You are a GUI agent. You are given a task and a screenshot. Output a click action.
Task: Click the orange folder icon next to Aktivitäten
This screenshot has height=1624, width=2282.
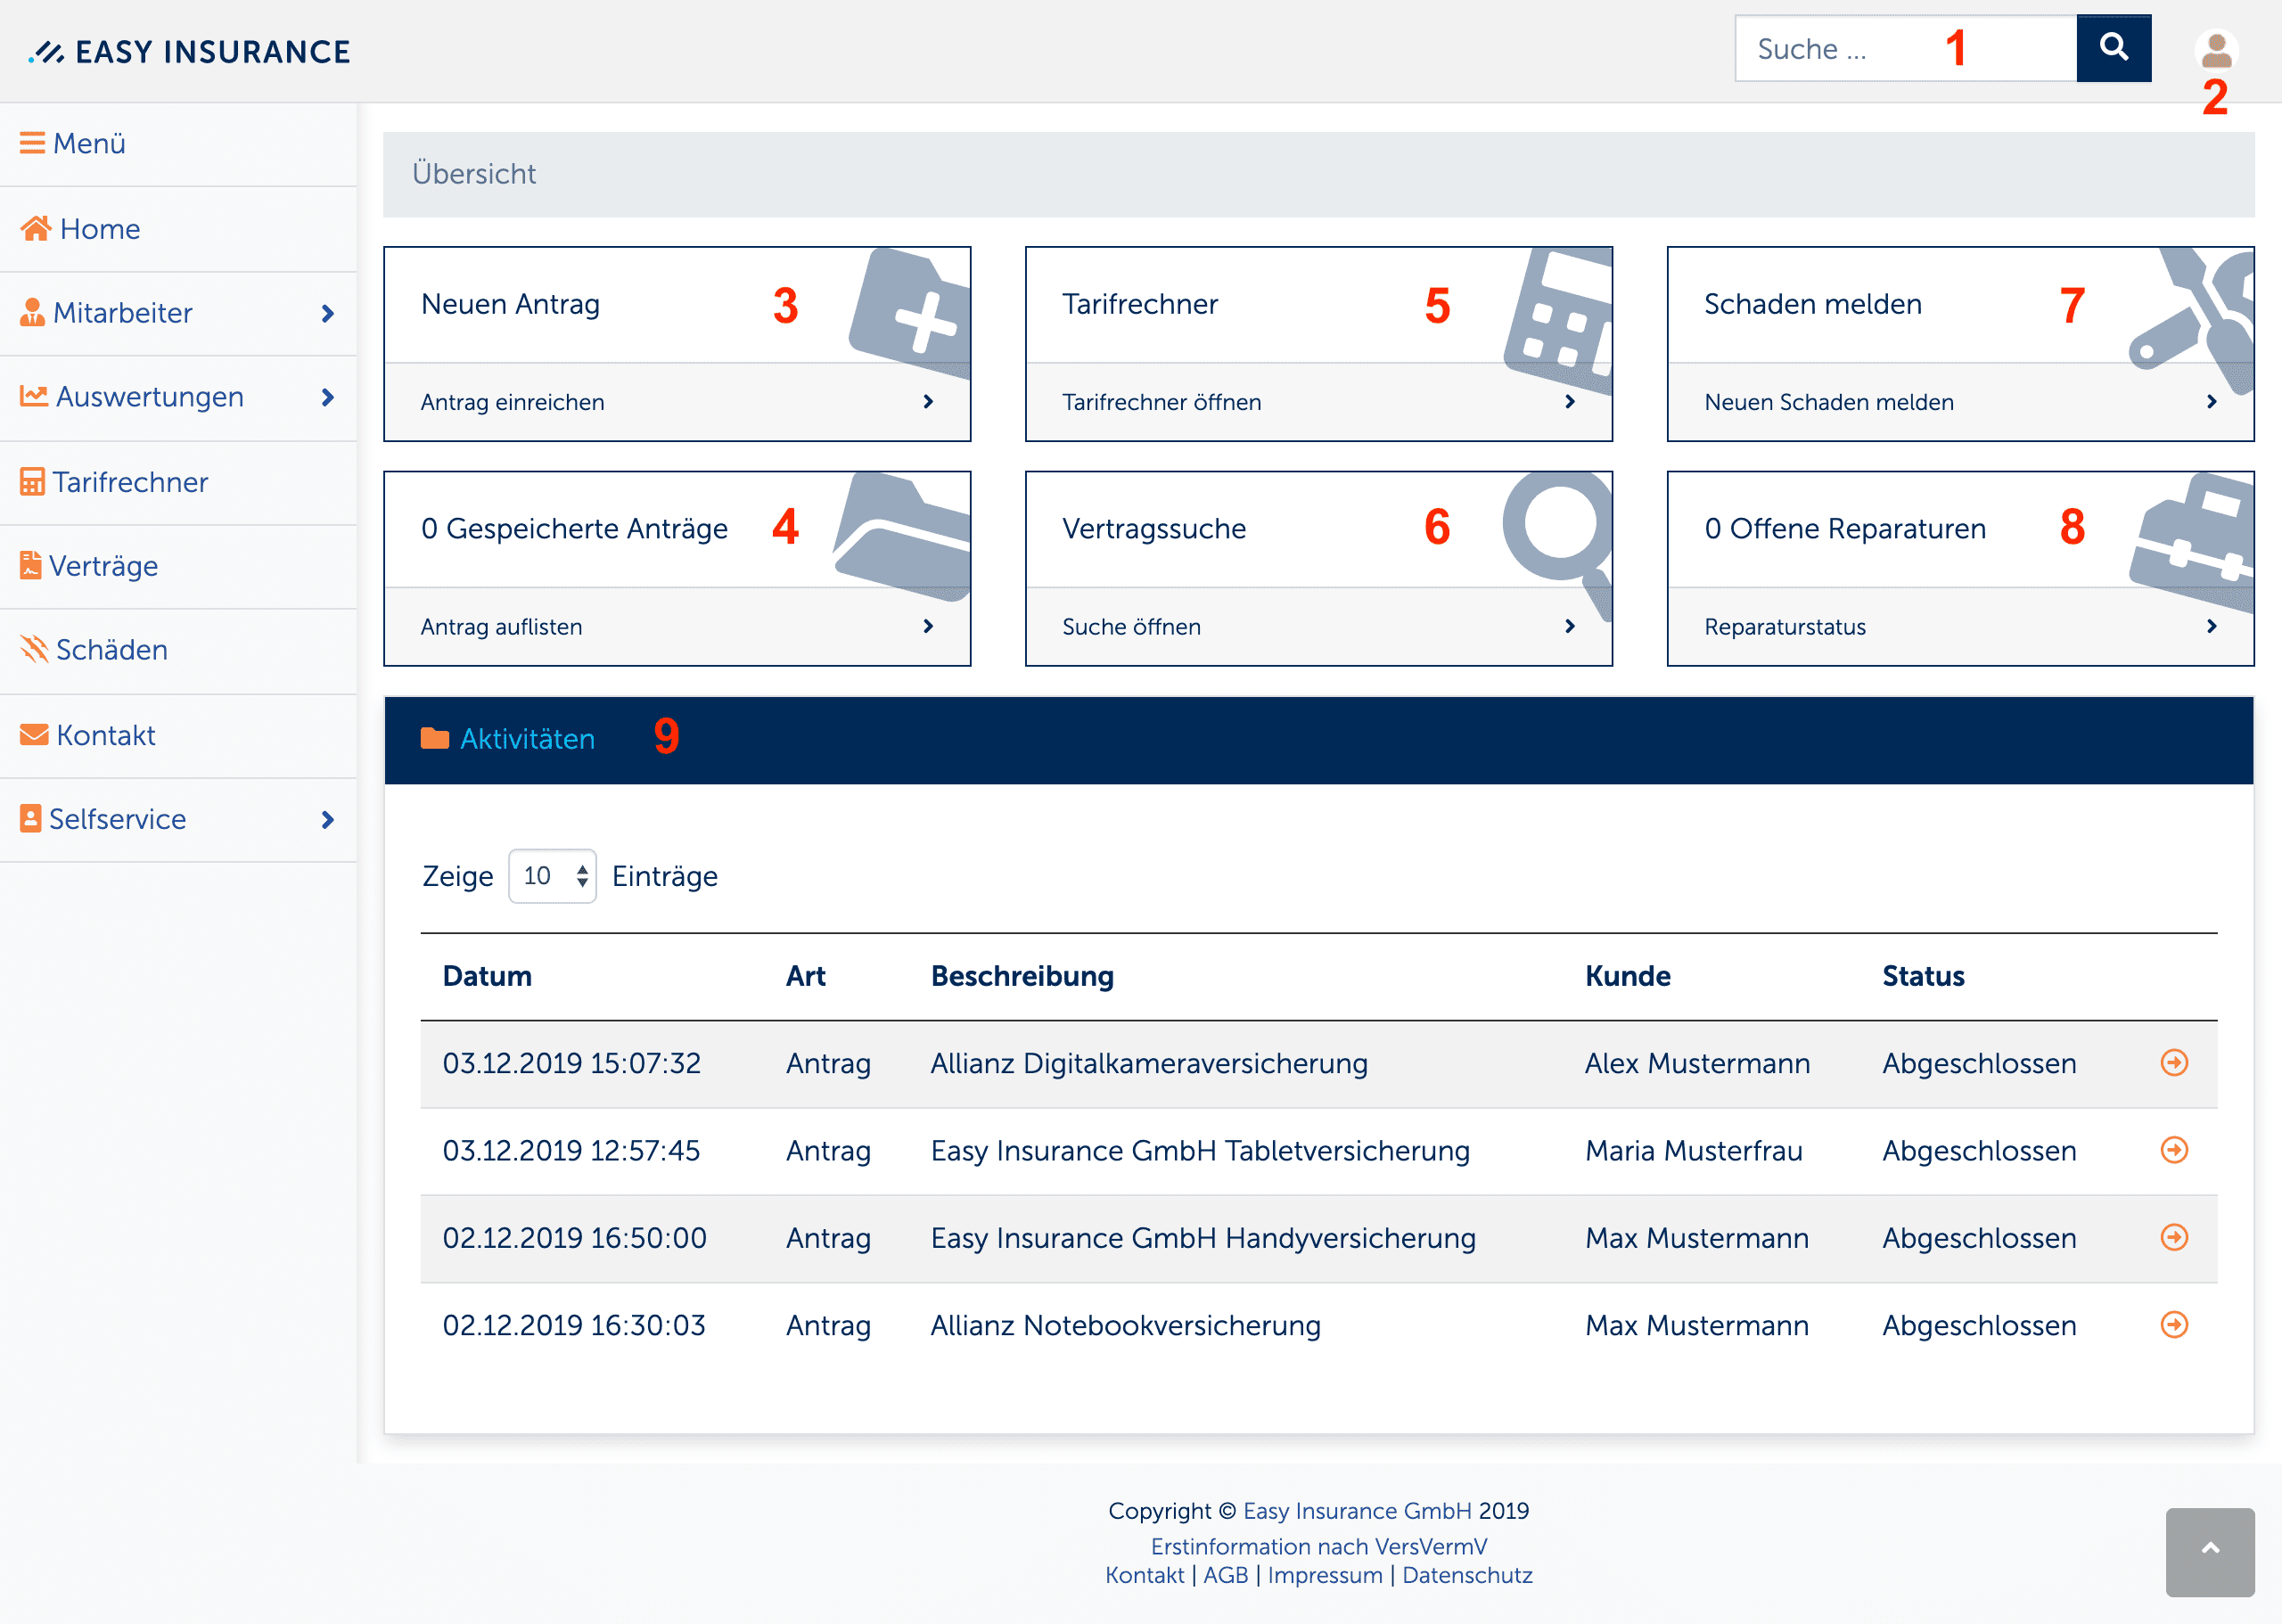(x=437, y=738)
